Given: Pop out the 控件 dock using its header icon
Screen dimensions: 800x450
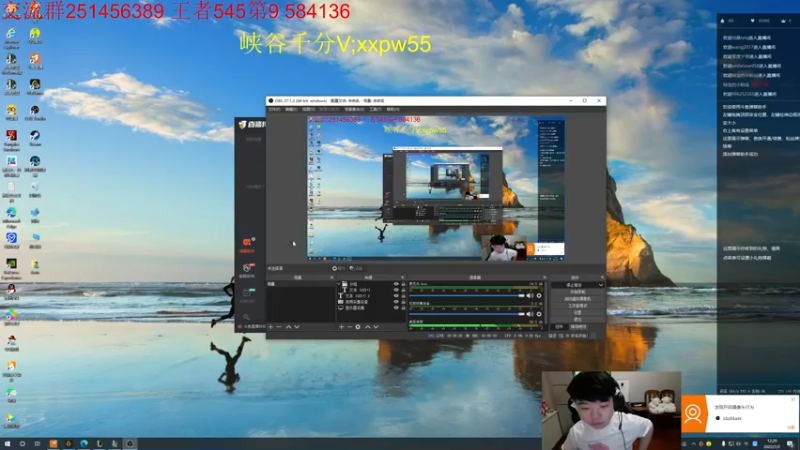Looking at the screenshot, I should pyautogui.click(x=603, y=277).
